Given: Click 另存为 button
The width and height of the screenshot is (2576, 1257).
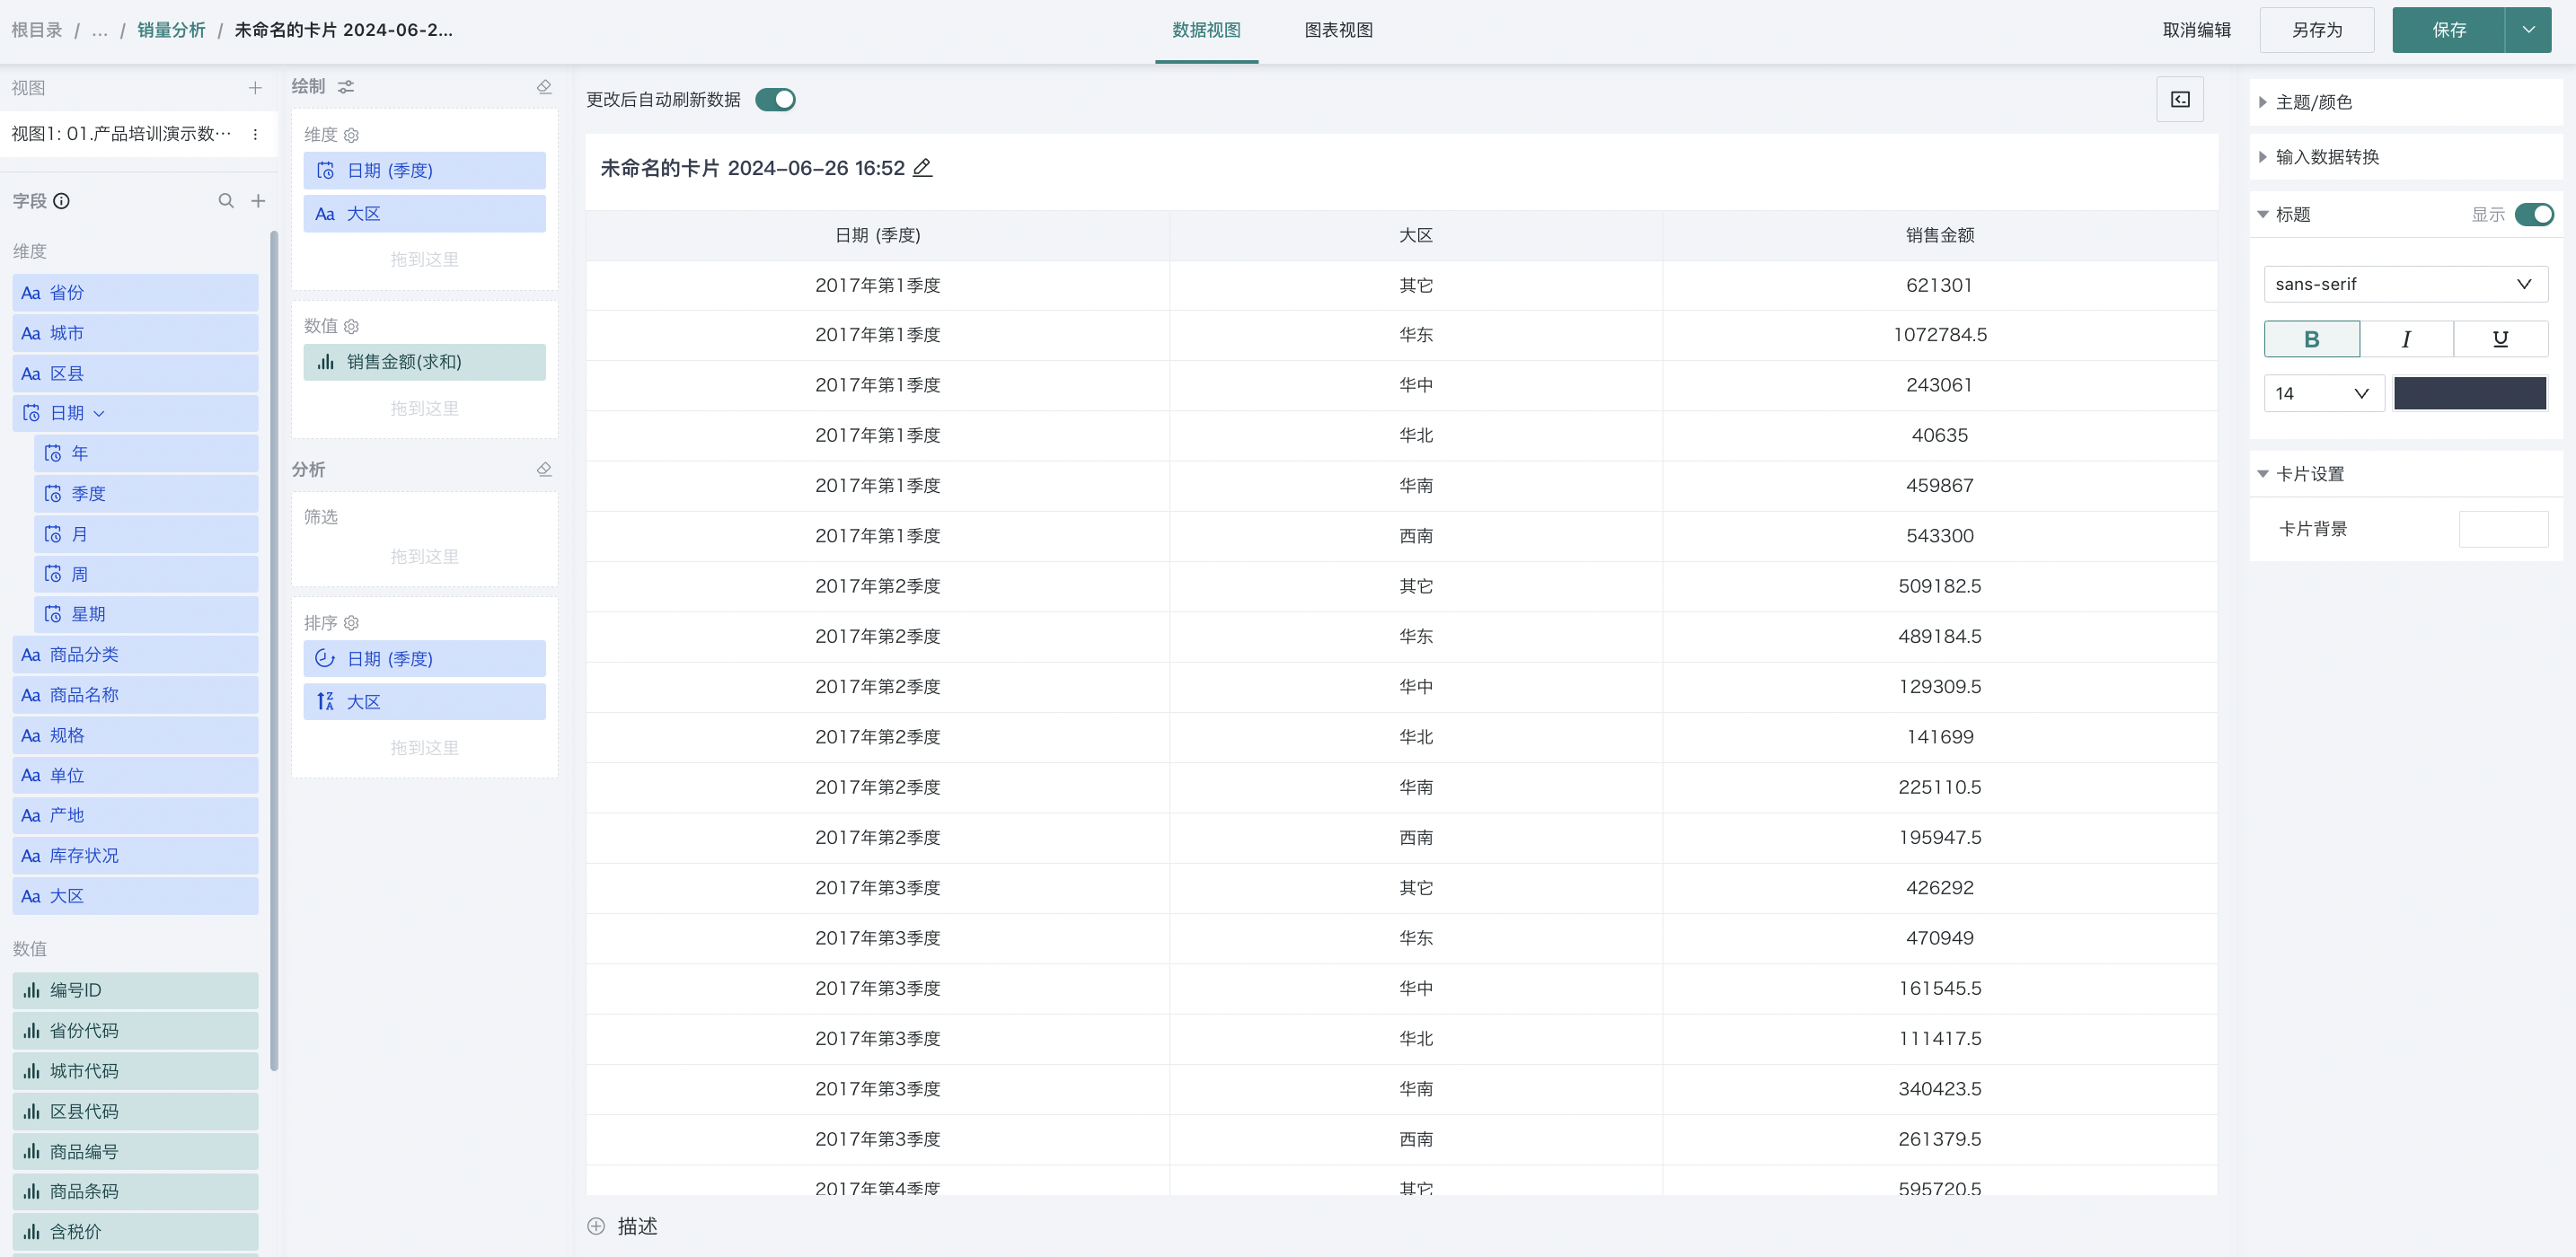Looking at the screenshot, I should 2317,30.
